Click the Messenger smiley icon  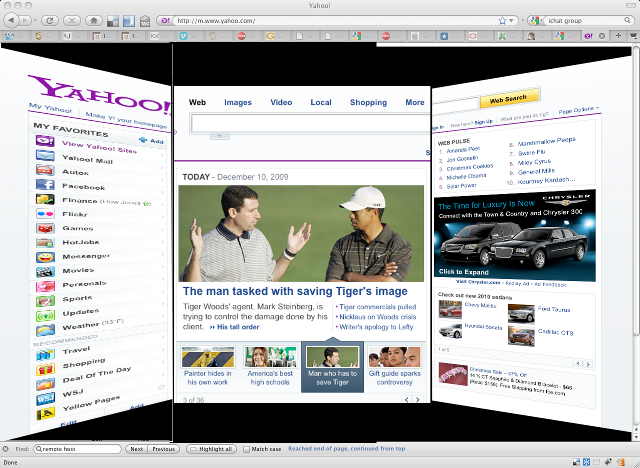coord(45,257)
